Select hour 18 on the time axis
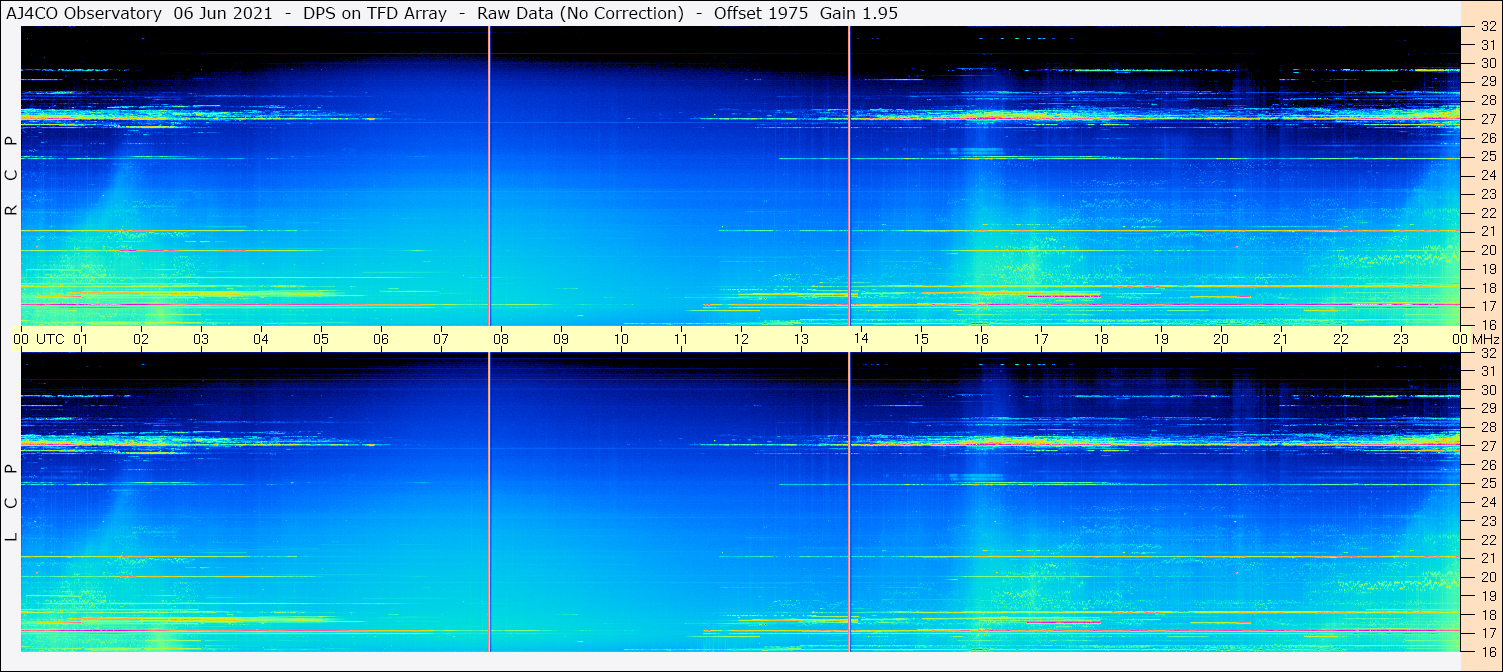 coord(1101,339)
